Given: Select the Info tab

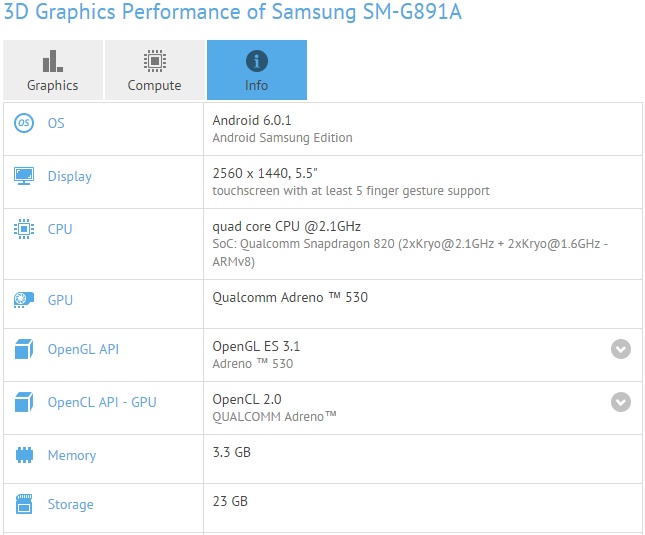Looking at the screenshot, I should [x=257, y=70].
